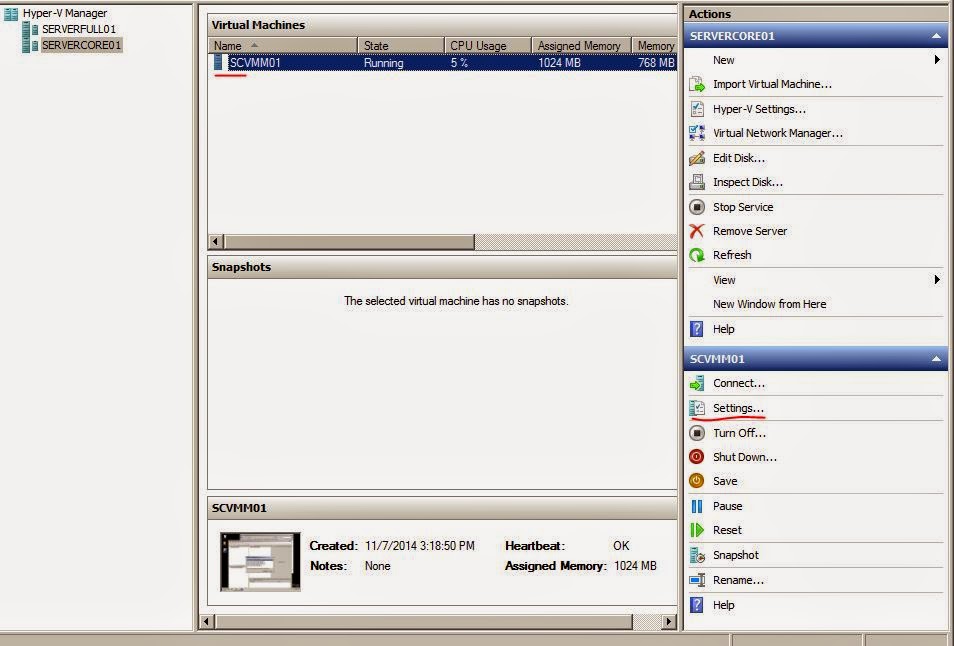Click the Hyper-V Settings icon
Image resolution: width=954 pixels, height=646 pixels.
[697, 109]
